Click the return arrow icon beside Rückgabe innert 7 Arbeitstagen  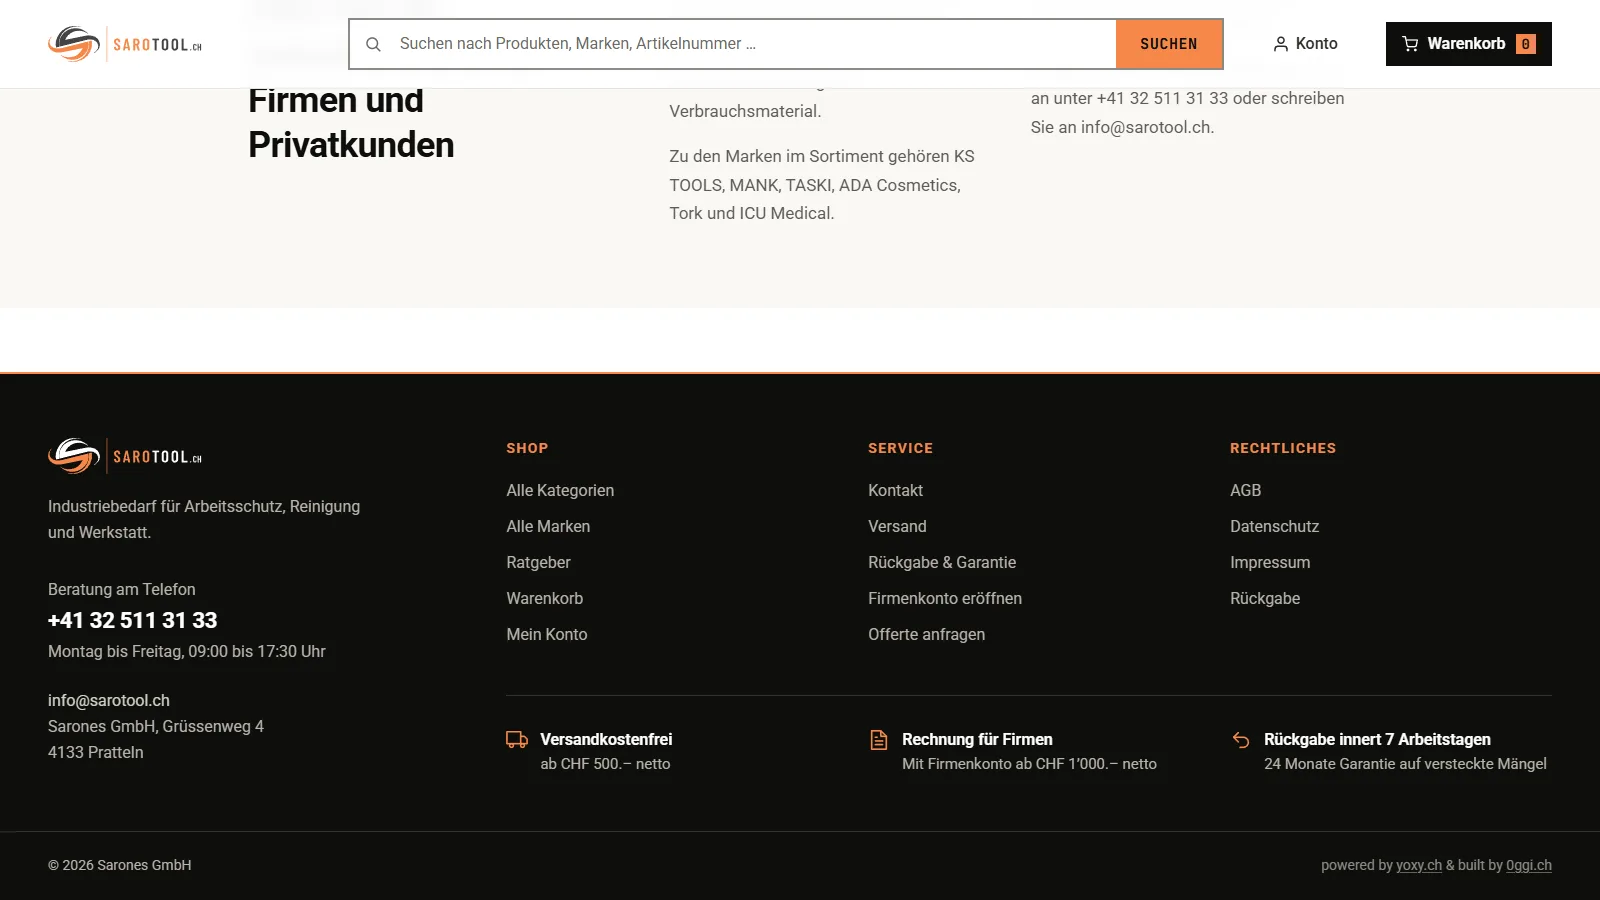[x=1241, y=740]
